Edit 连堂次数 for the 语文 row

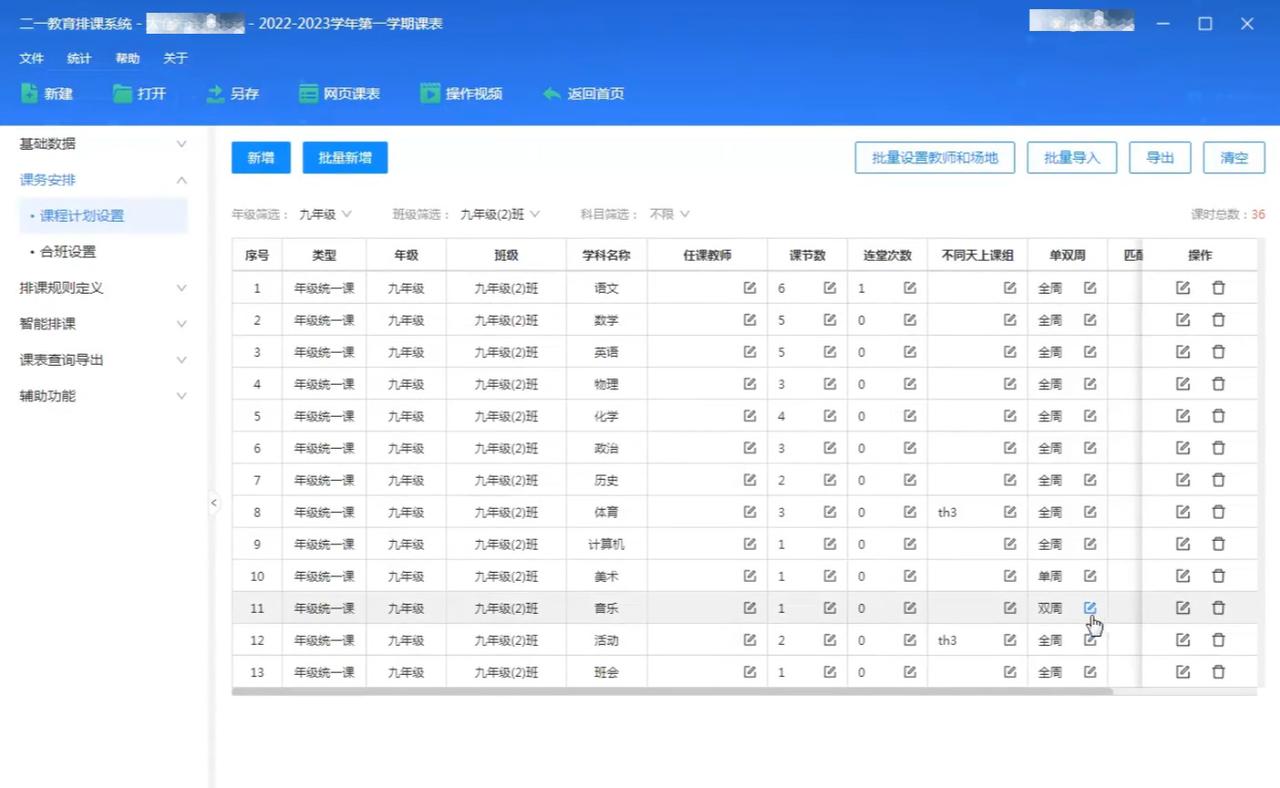910,288
